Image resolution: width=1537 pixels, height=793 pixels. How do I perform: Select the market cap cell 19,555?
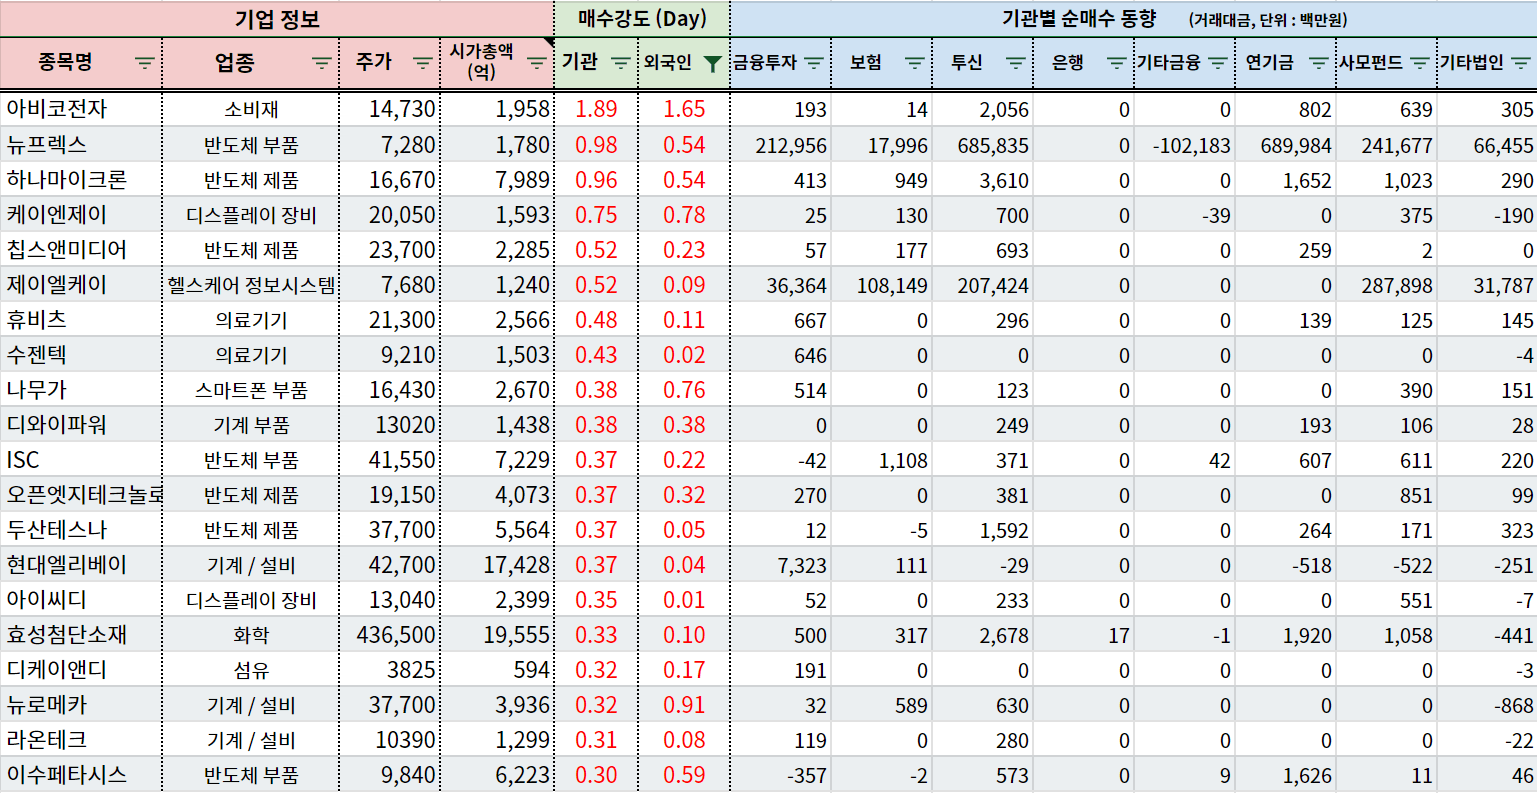[496, 635]
